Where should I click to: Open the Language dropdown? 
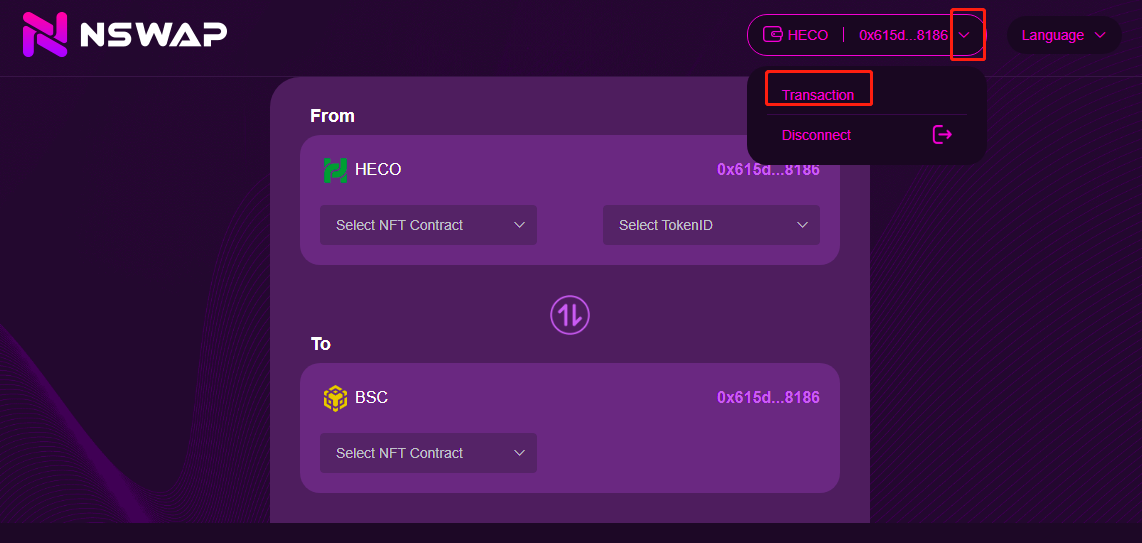[1064, 35]
